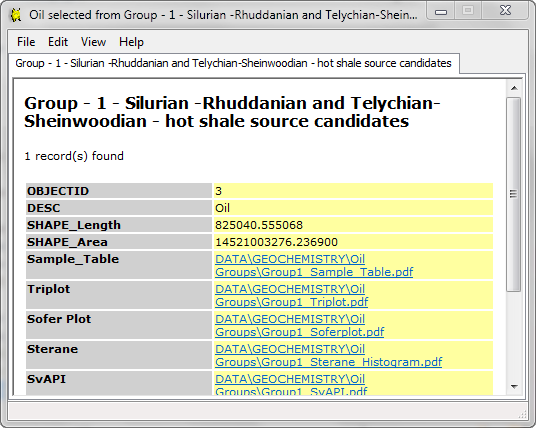Select the Group - 1 Silurian hot shale tab
Screen dimensions: 536x428
[233, 63]
